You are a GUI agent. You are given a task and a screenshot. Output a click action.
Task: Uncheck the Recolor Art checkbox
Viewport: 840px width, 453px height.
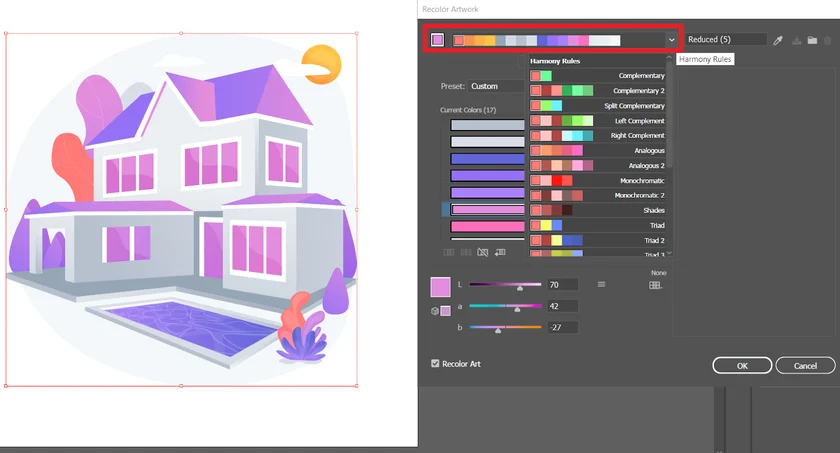click(x=435, y=364)
